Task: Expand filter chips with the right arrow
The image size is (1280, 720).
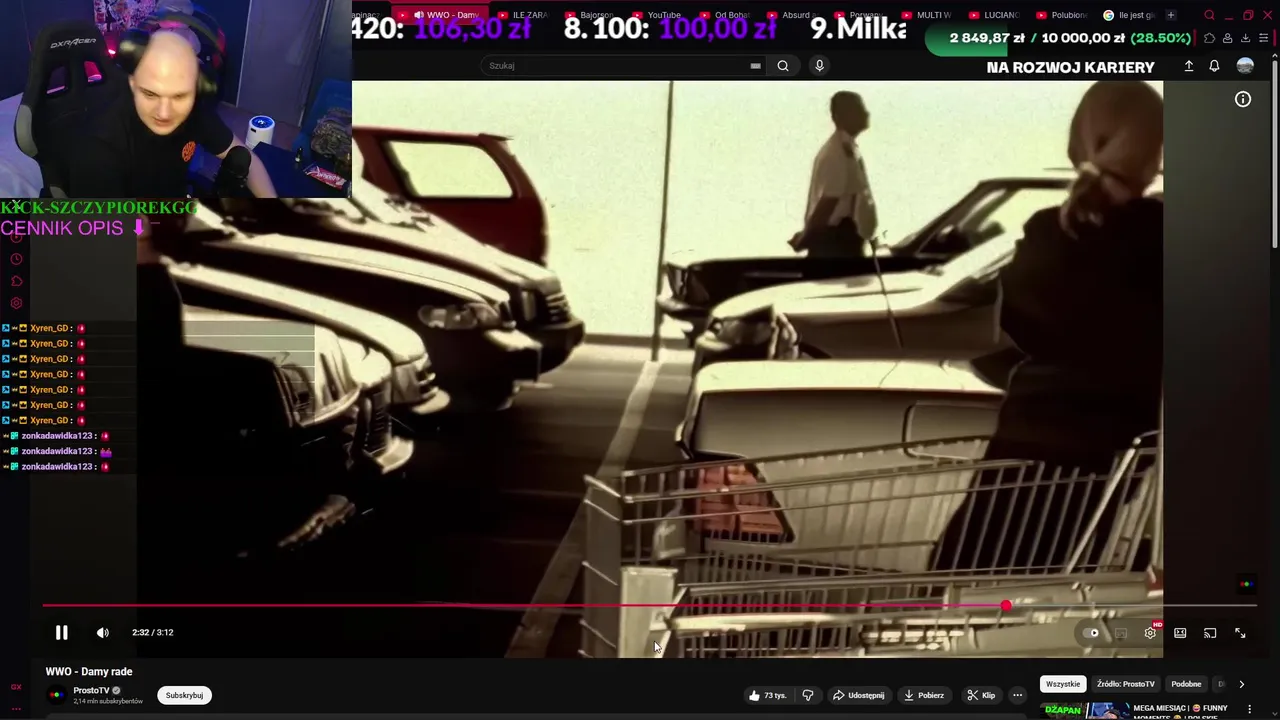Action: coord(1242,684)
